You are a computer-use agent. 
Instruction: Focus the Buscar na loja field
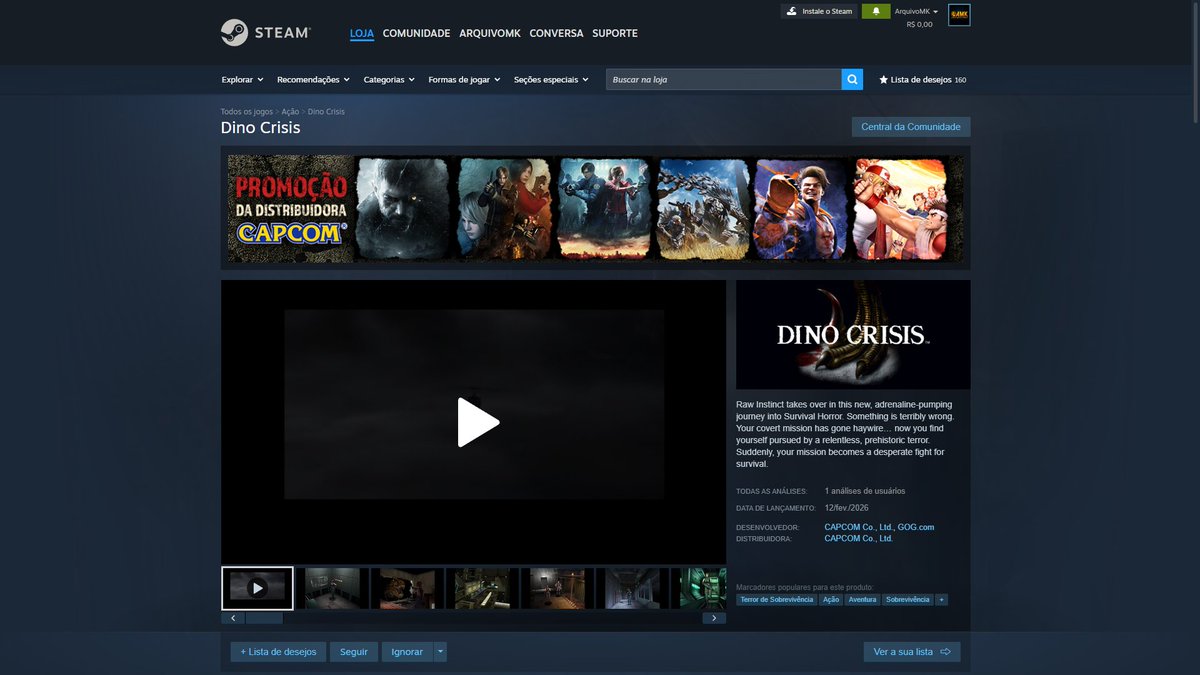pyautogui.click(x=724, y=79)
